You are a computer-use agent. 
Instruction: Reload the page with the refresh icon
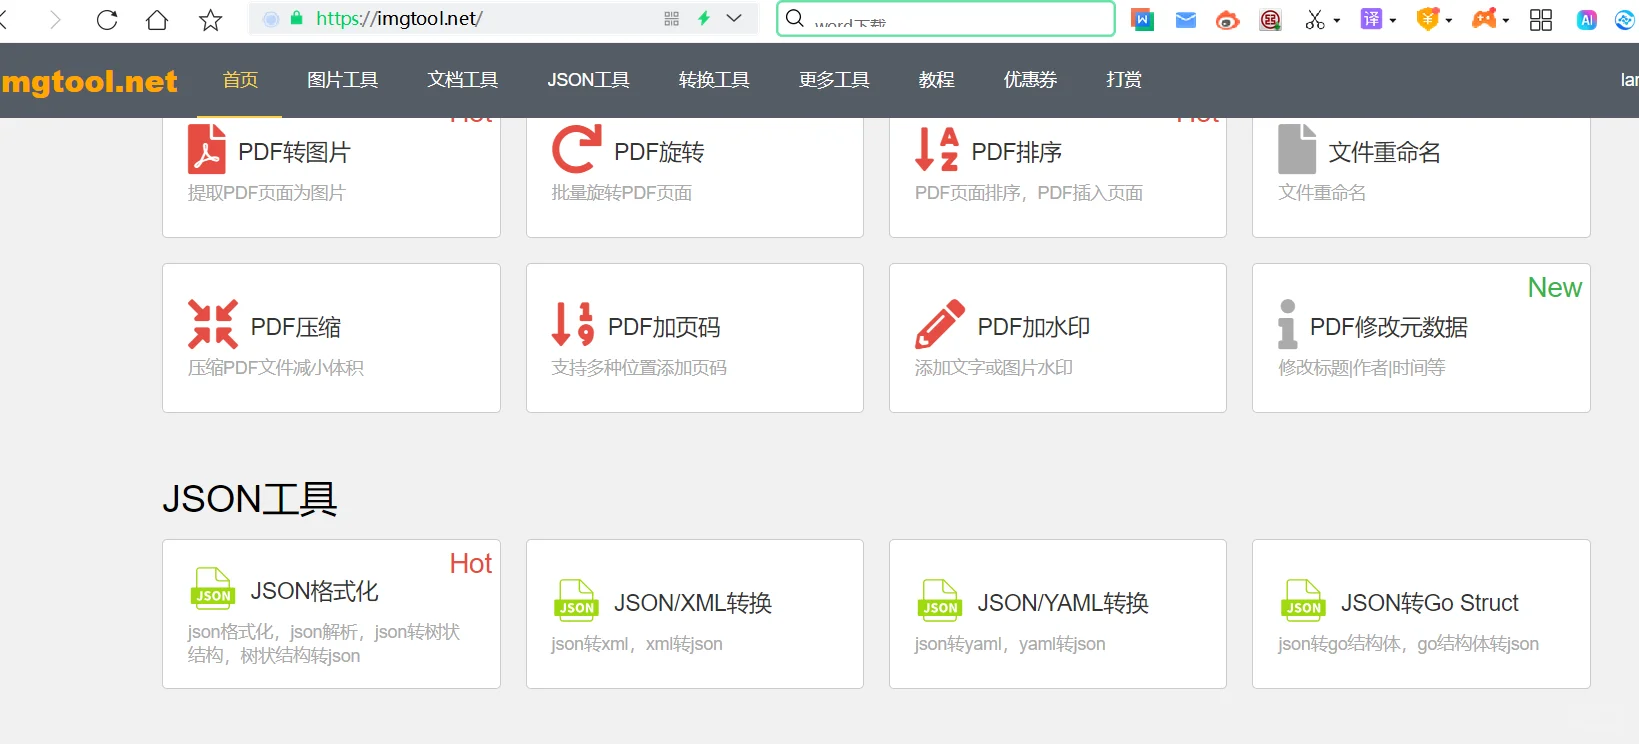point(107,20)
